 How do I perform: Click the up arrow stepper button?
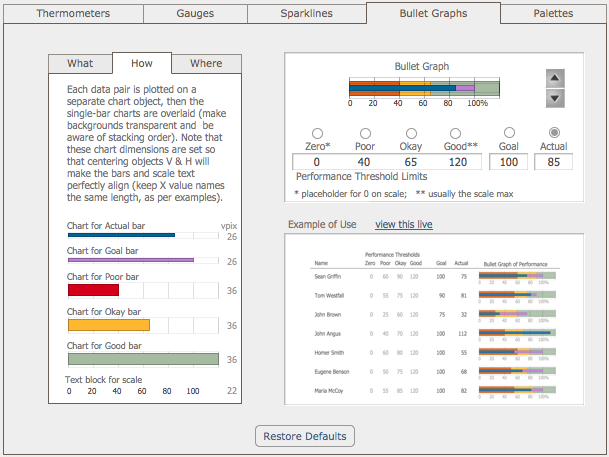pos(555,78)
